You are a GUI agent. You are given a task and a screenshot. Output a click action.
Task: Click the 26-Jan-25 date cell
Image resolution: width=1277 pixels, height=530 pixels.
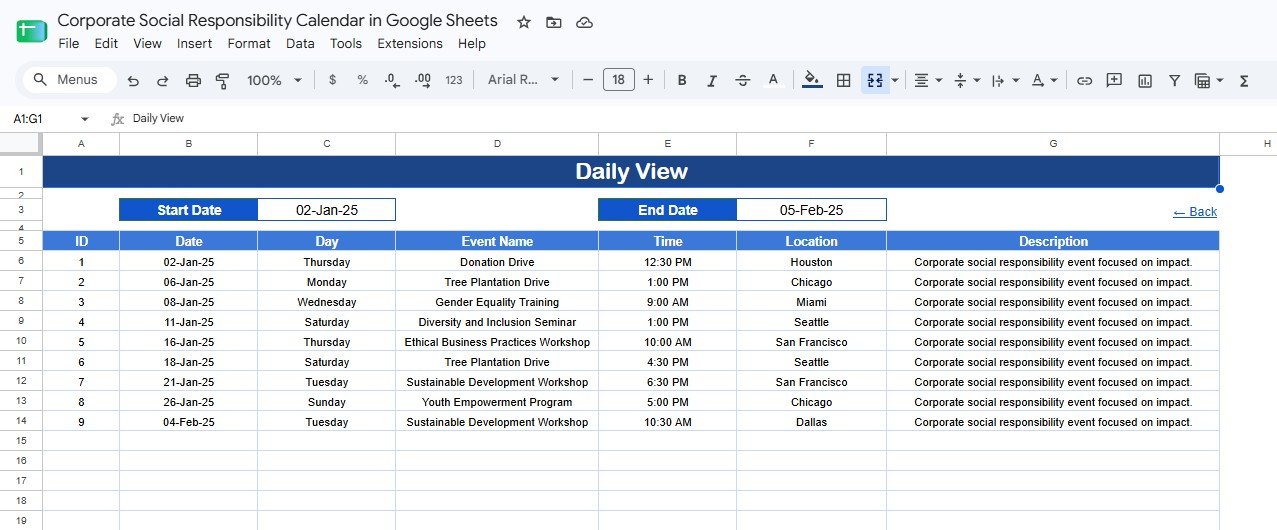[189, 402]
